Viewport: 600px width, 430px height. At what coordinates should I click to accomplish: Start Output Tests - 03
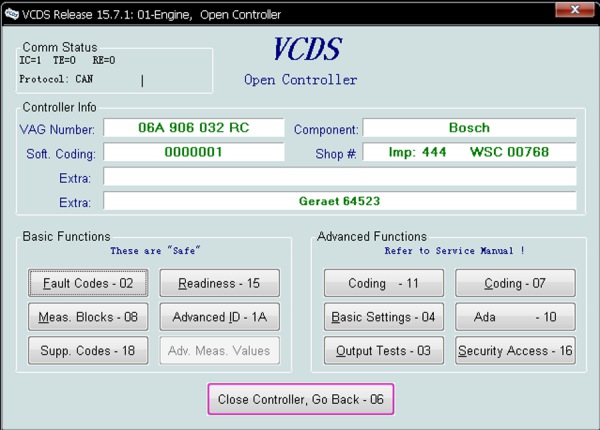[383, 351]
